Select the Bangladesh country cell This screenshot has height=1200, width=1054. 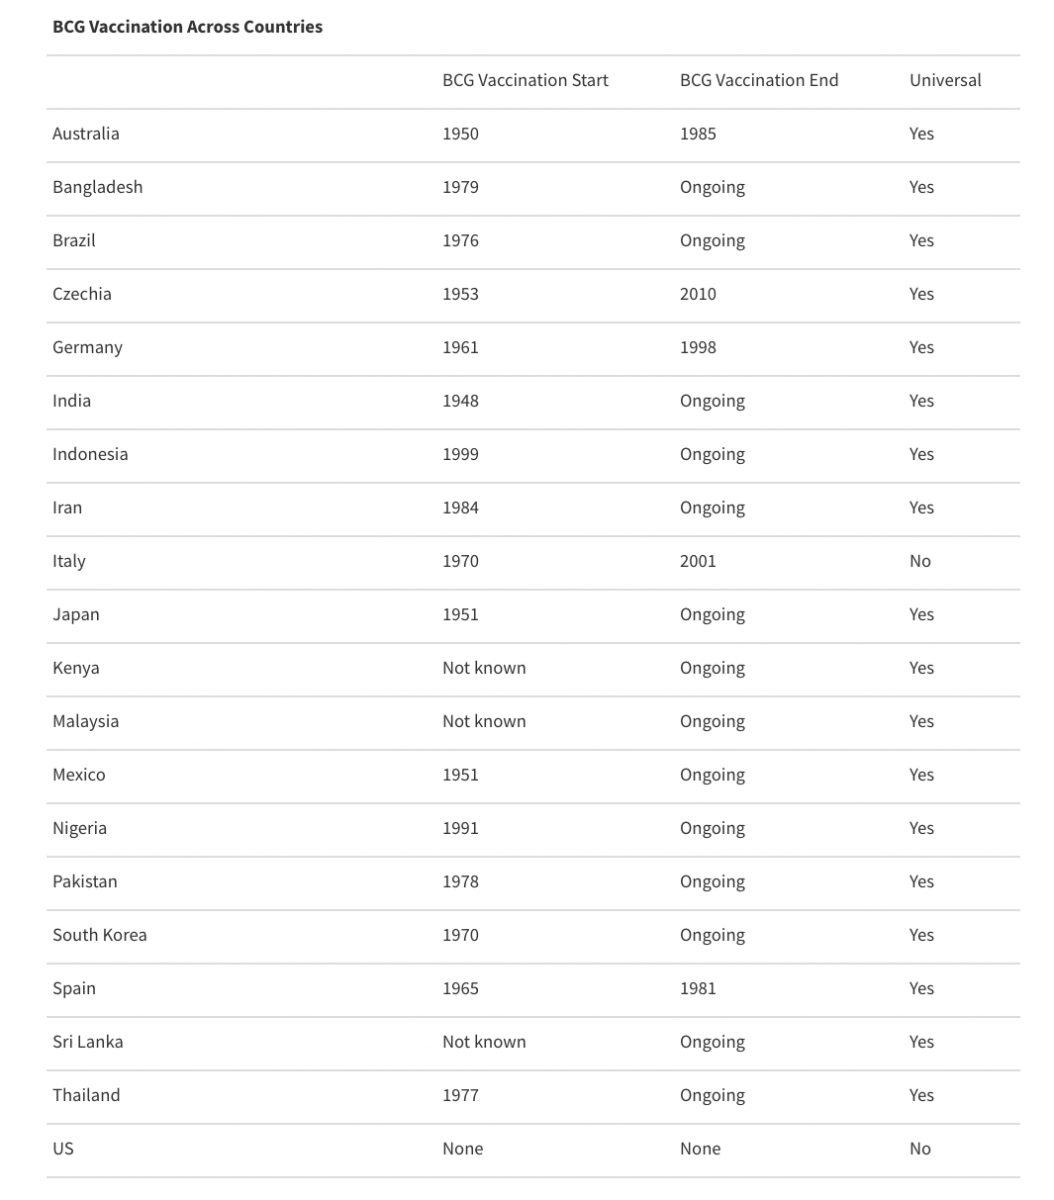[97, 187]
